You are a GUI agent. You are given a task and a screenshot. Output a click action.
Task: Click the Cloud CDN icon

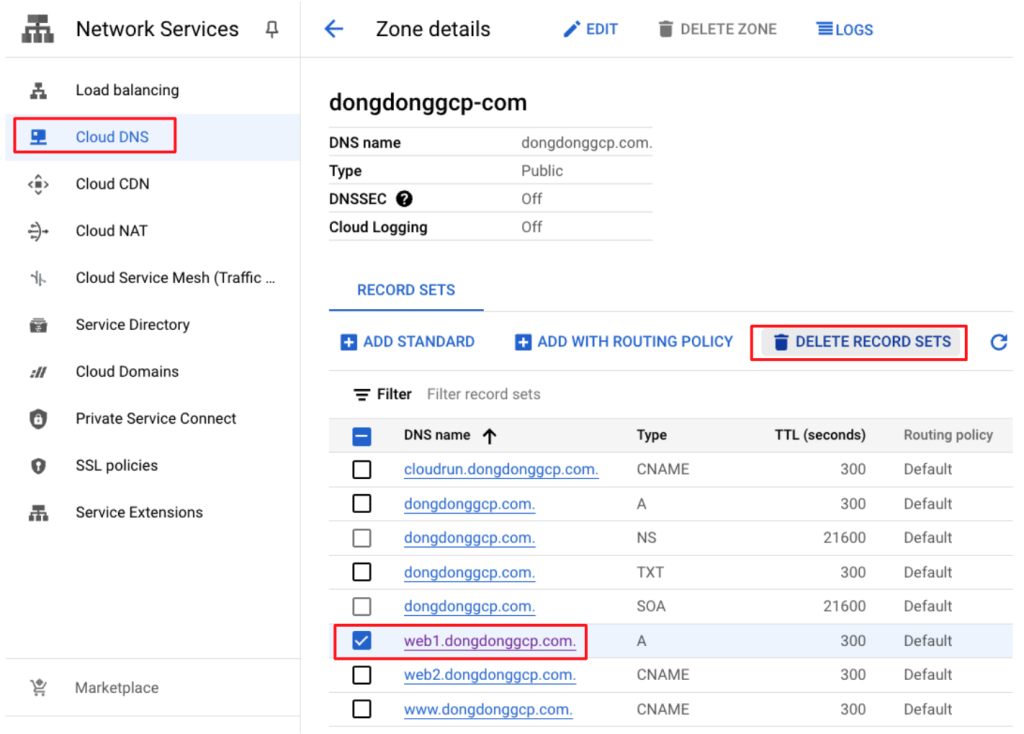click(39, 184)
